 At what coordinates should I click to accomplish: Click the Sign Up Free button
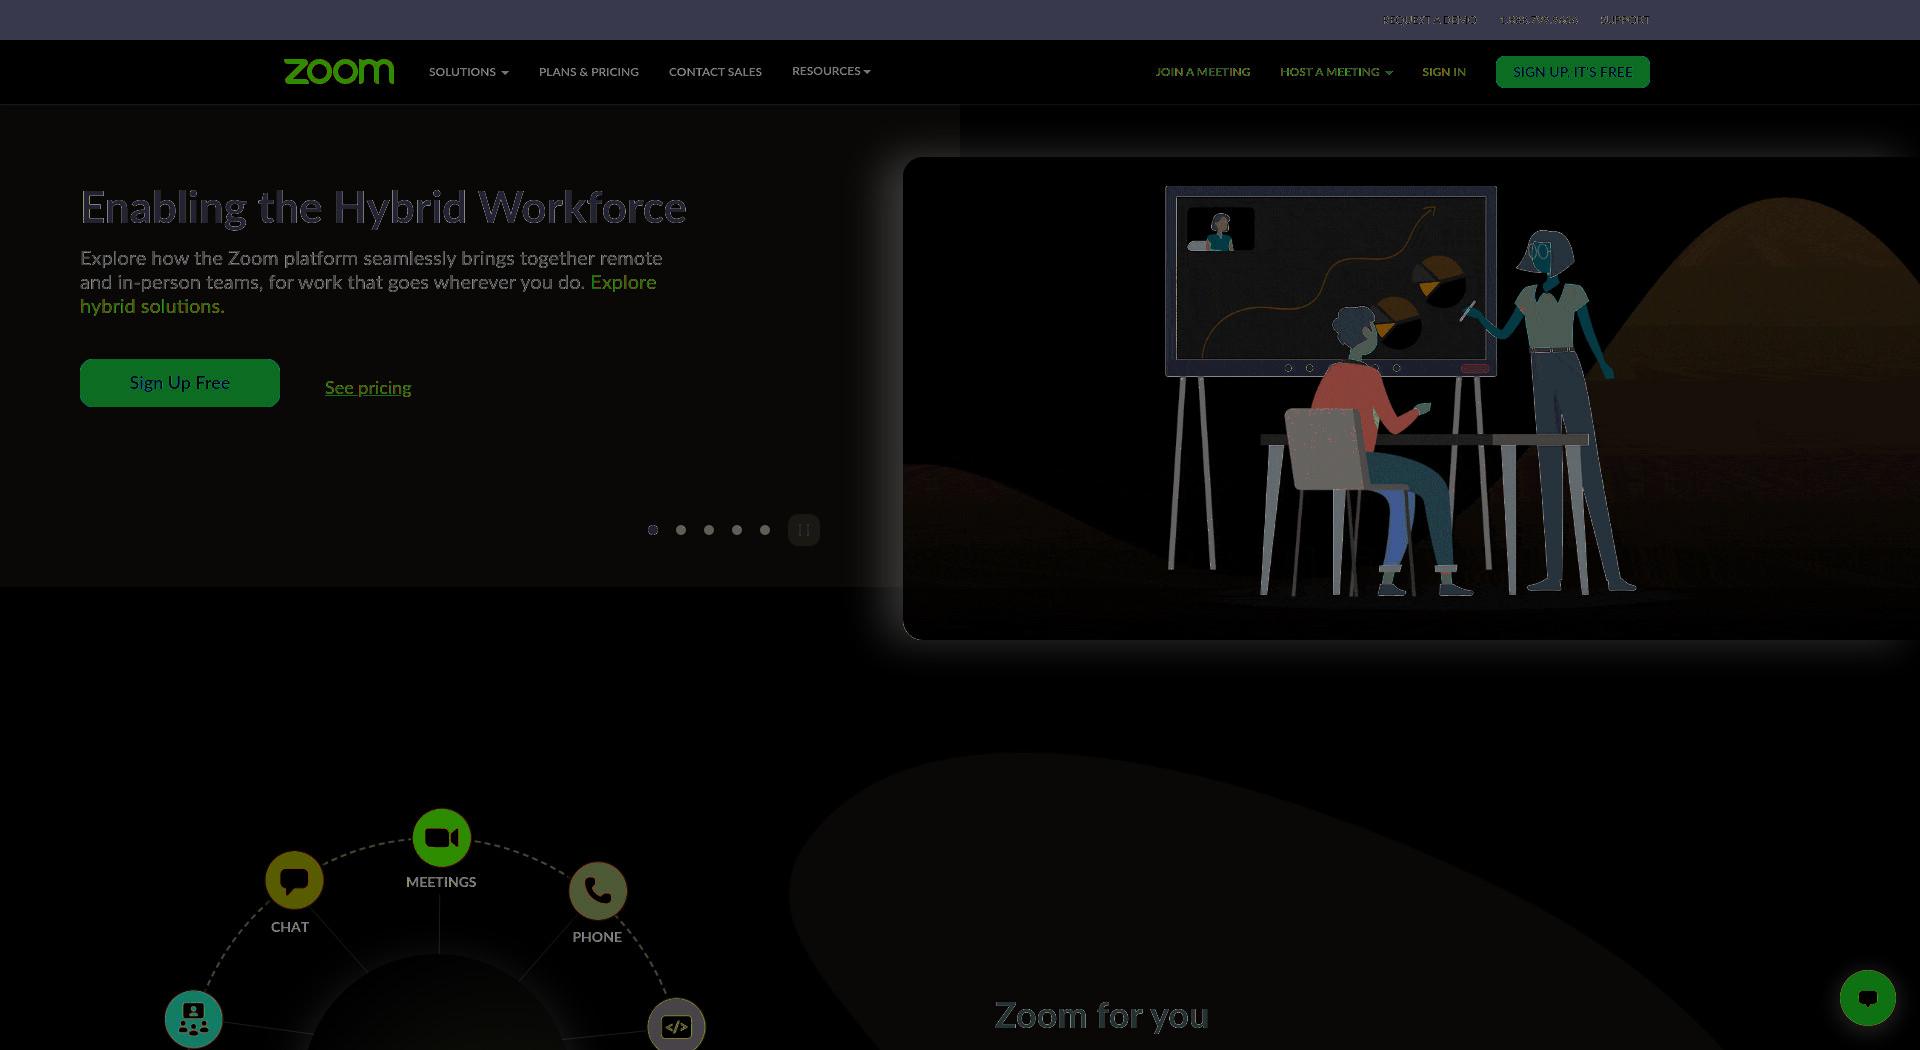point(180,383)
